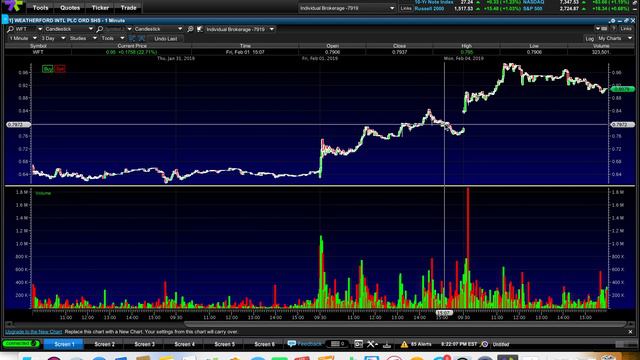Switch to Screen 6 tab
This screenshot has height=360, width=640.
[x=264, y=344]
